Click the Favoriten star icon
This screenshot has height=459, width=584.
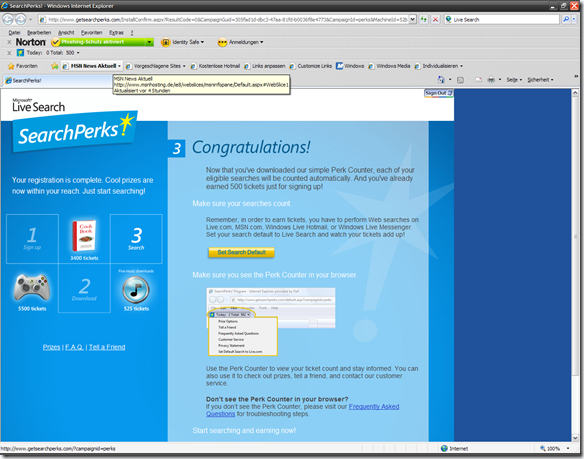tap(11, 66)
